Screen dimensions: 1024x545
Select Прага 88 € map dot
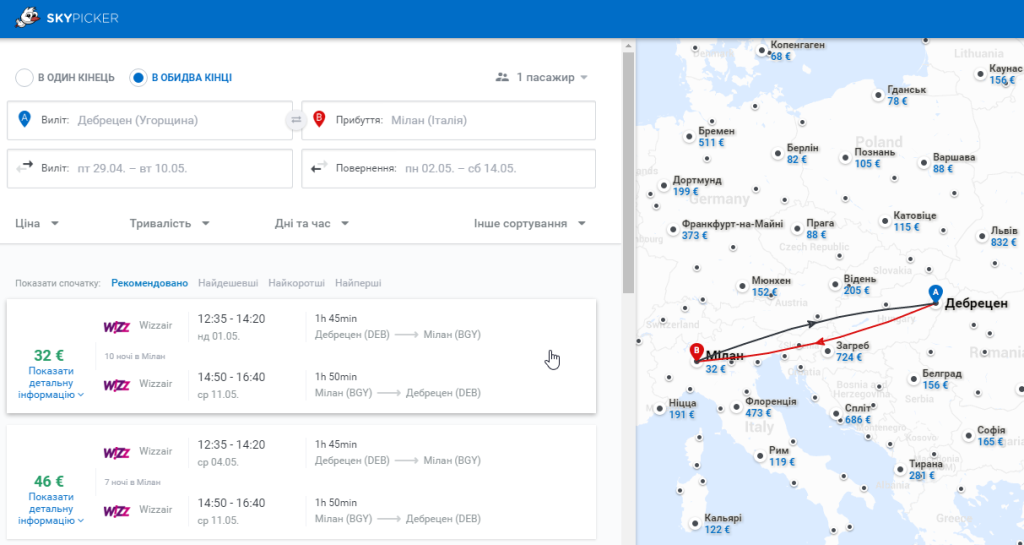pyautogui.click(x=797, y=229)
